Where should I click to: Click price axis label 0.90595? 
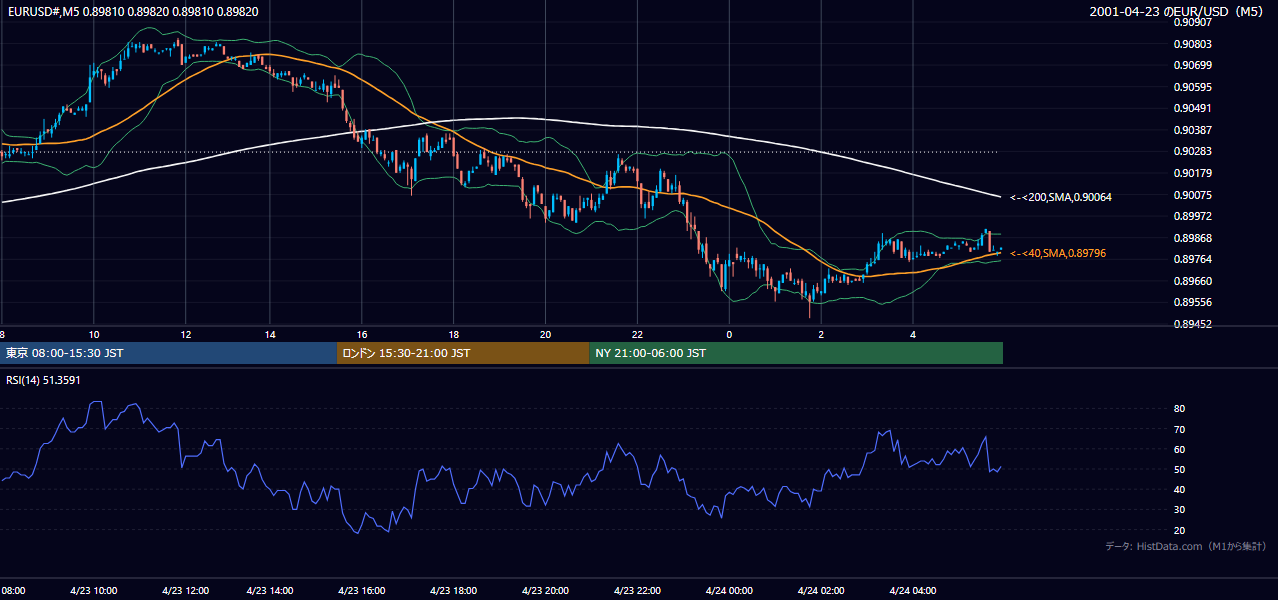pyautogui.click(x=1195, y=87)
